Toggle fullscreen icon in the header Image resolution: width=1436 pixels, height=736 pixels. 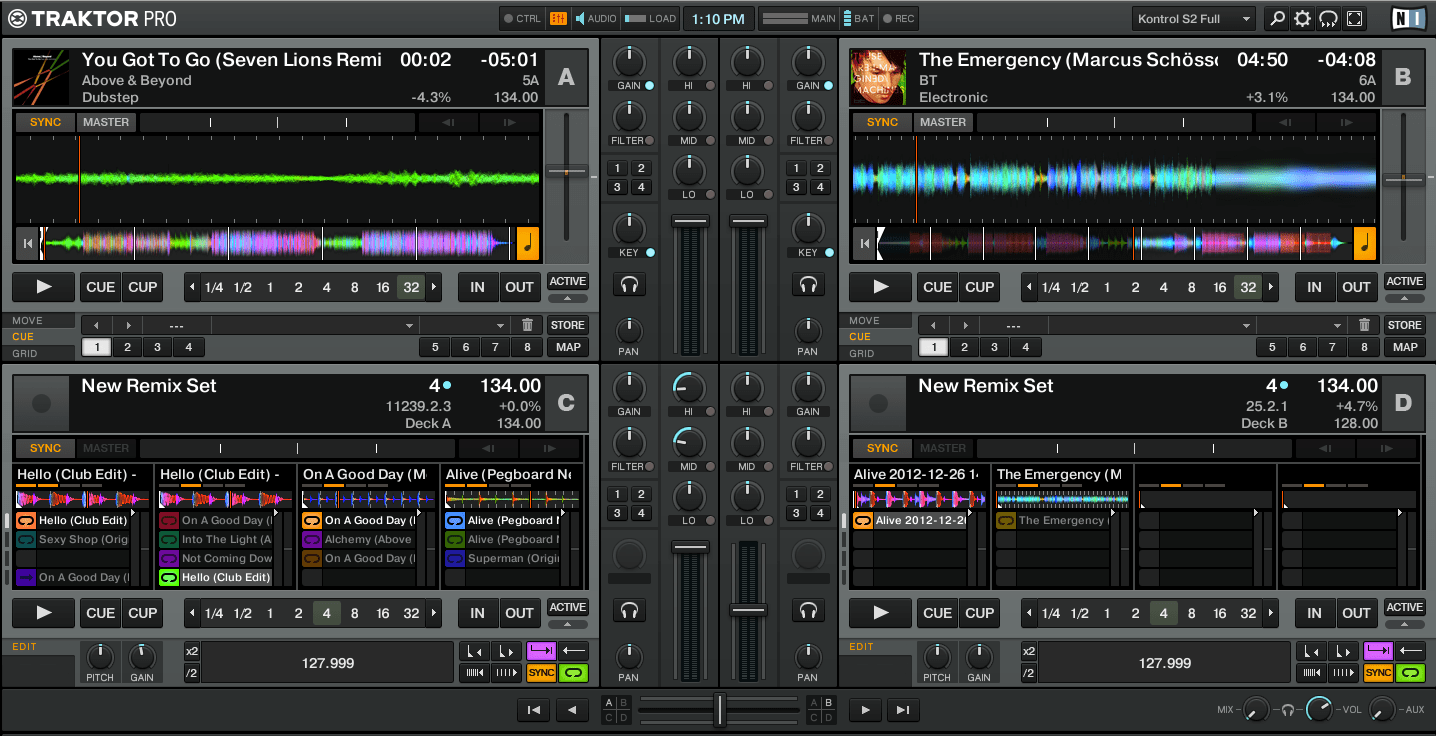[x=1354, y=18]
